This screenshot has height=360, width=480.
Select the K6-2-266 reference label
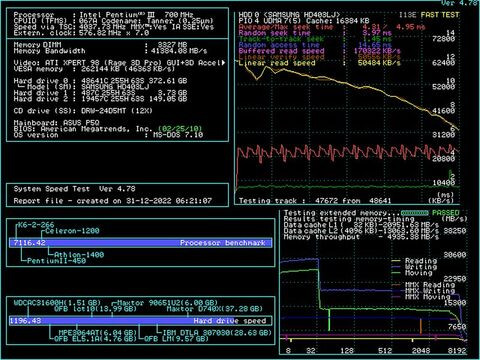(x=36, y=225)
